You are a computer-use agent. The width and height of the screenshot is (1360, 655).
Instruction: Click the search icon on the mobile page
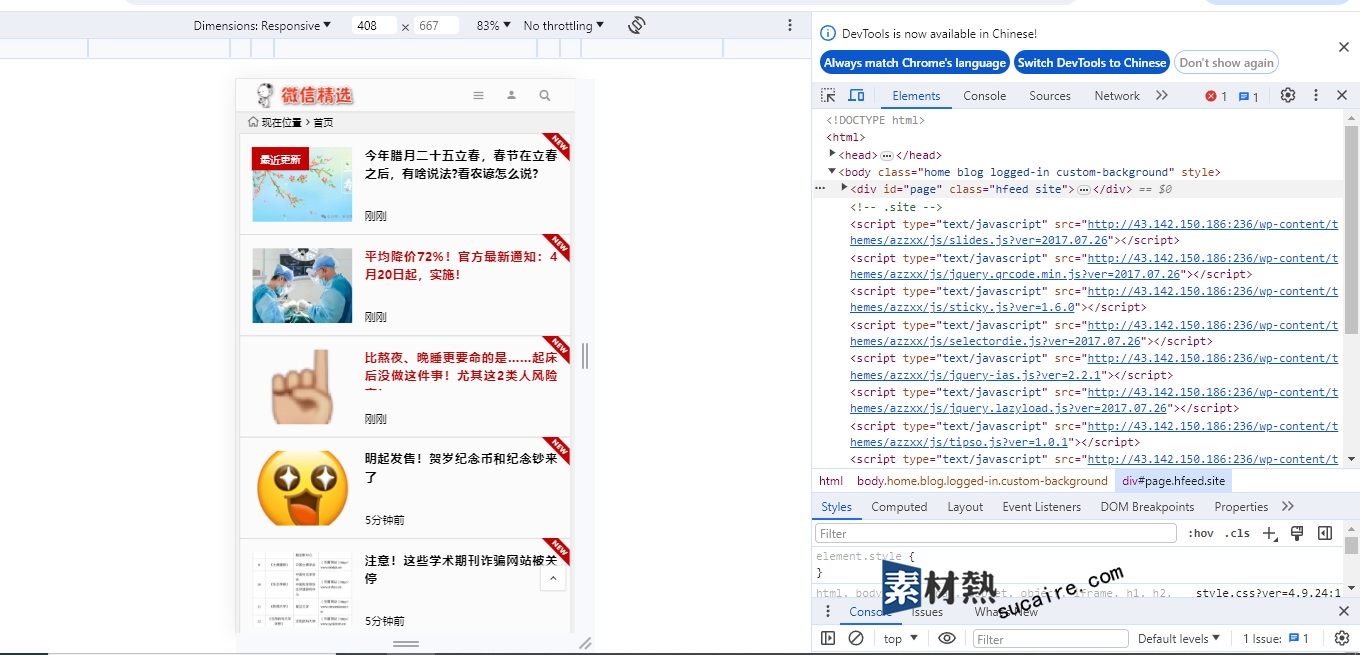545,96
